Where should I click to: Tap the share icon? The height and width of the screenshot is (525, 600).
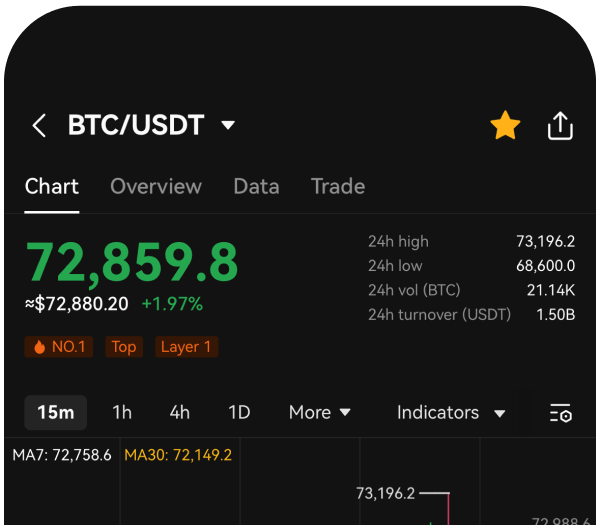tap(560, 126)
